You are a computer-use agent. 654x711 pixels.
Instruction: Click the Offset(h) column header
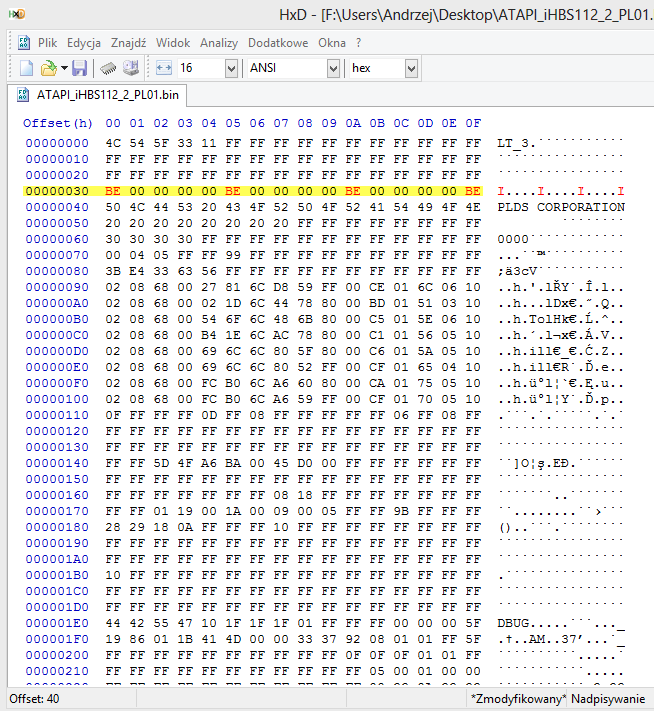[58, 123]
